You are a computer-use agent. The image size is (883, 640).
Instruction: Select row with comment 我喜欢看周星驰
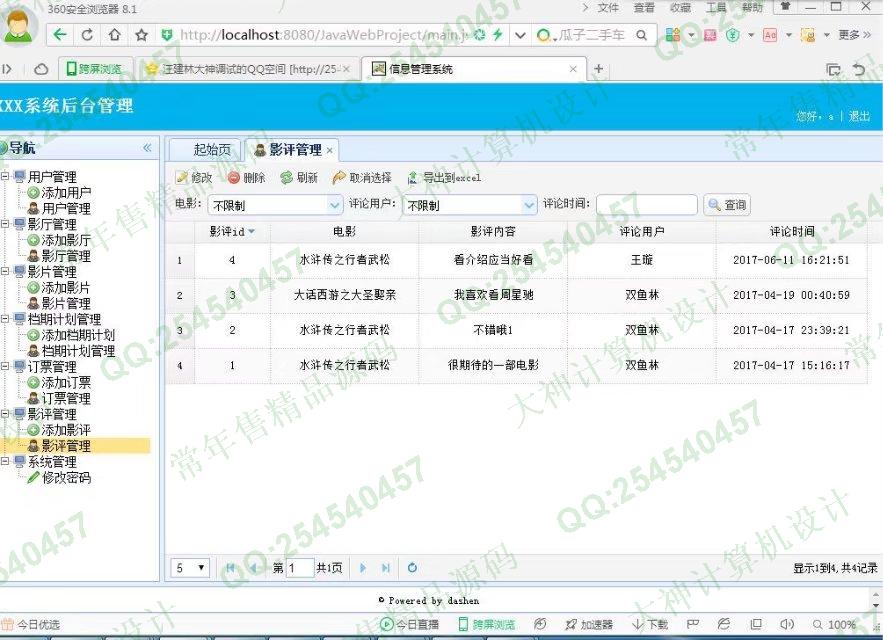[516, 295]
